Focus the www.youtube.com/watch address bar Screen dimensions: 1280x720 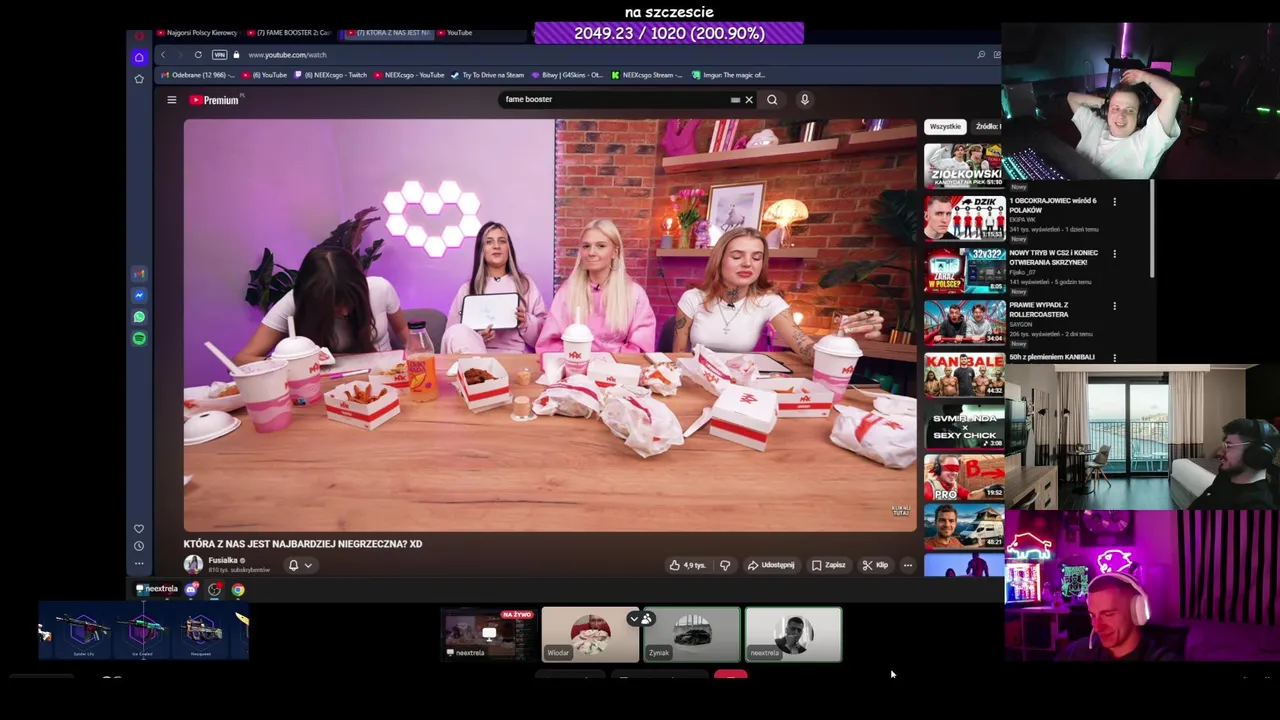click(x=287, y=55)
